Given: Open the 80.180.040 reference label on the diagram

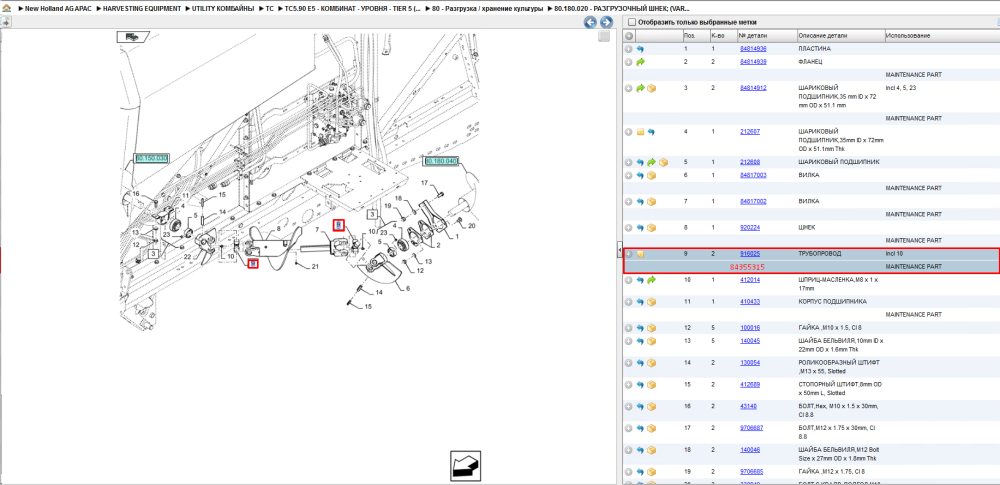Looking at the screenshot, I should tap(441, 161).
